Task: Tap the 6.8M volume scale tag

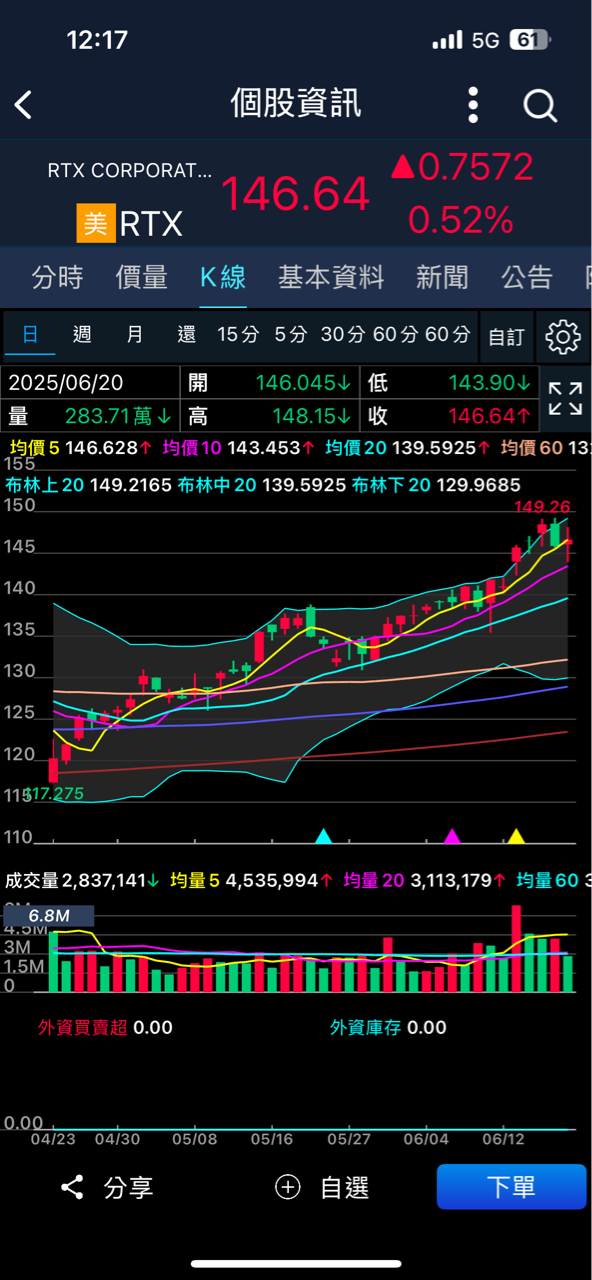Action: pyautogui.click(x=48, y=915)
